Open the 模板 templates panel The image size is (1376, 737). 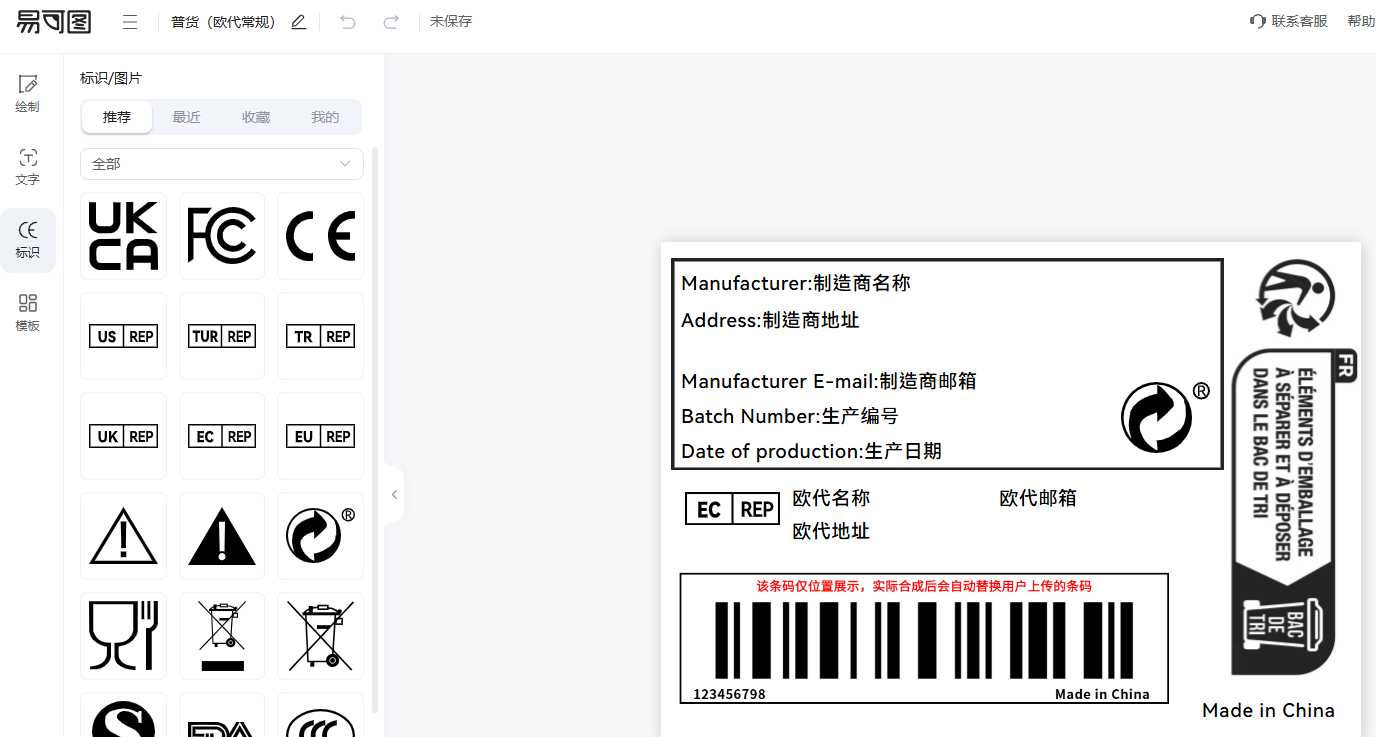[28, 313]
